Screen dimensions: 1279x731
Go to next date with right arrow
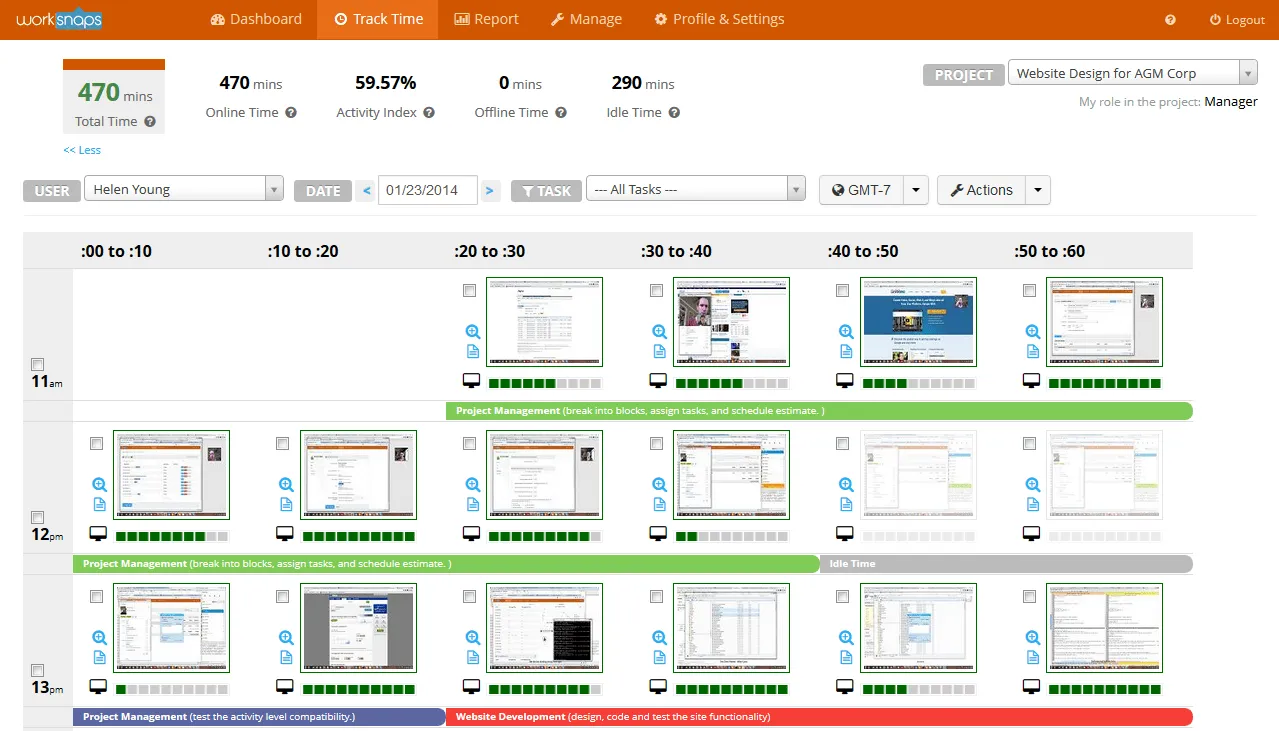click(490, 190)
